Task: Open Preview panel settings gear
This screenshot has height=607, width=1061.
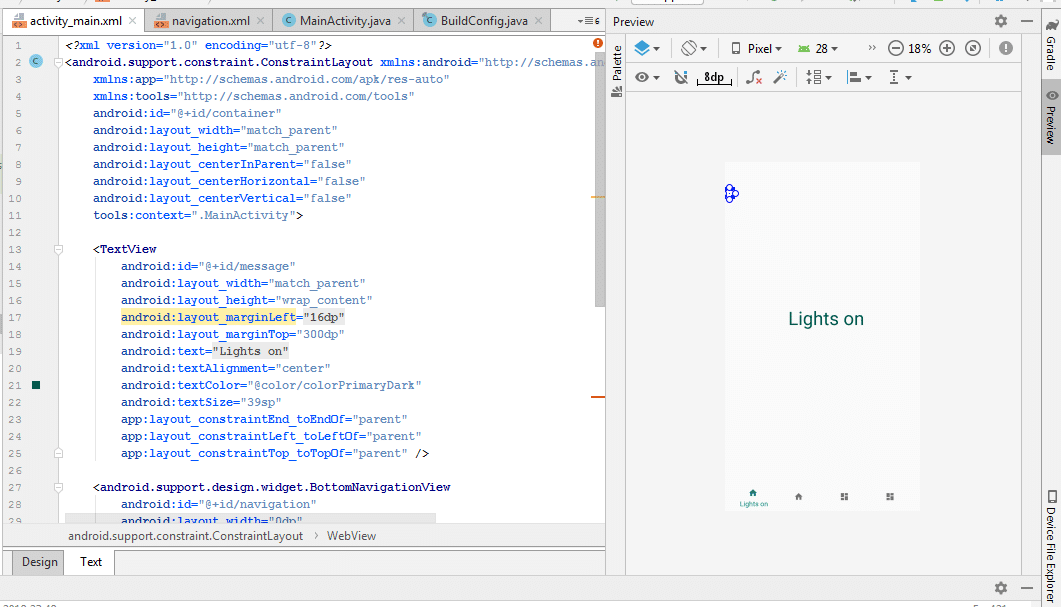Action: tap(1000, 21)
